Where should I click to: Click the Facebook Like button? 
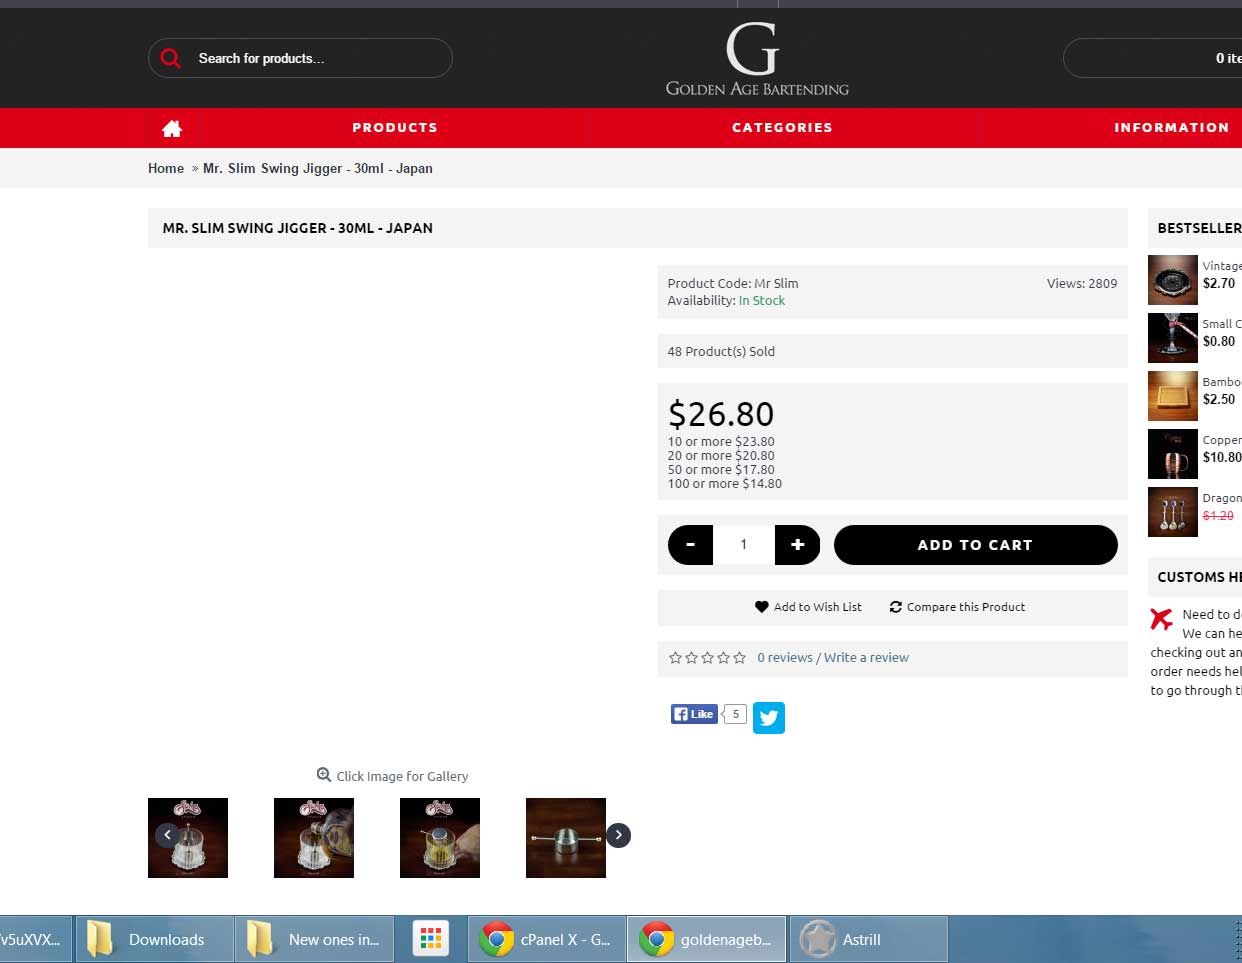pos(694,714)
